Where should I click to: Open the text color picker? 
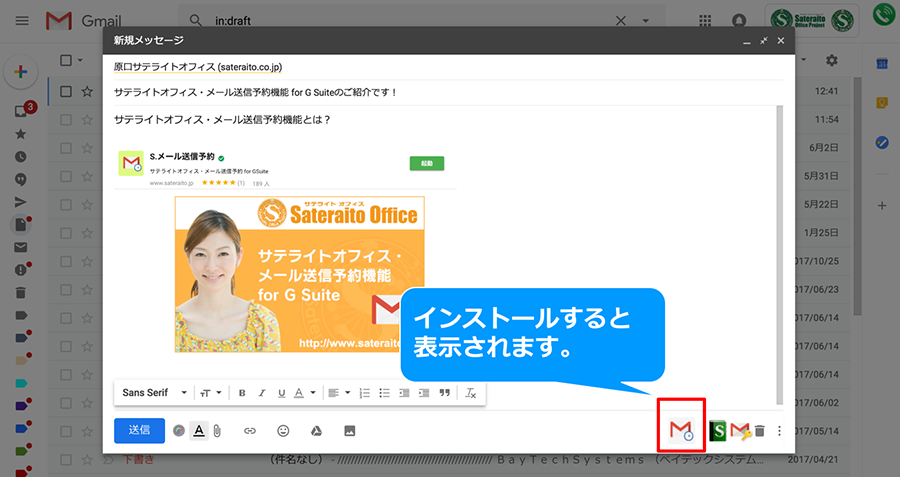[x=305, y=393]
